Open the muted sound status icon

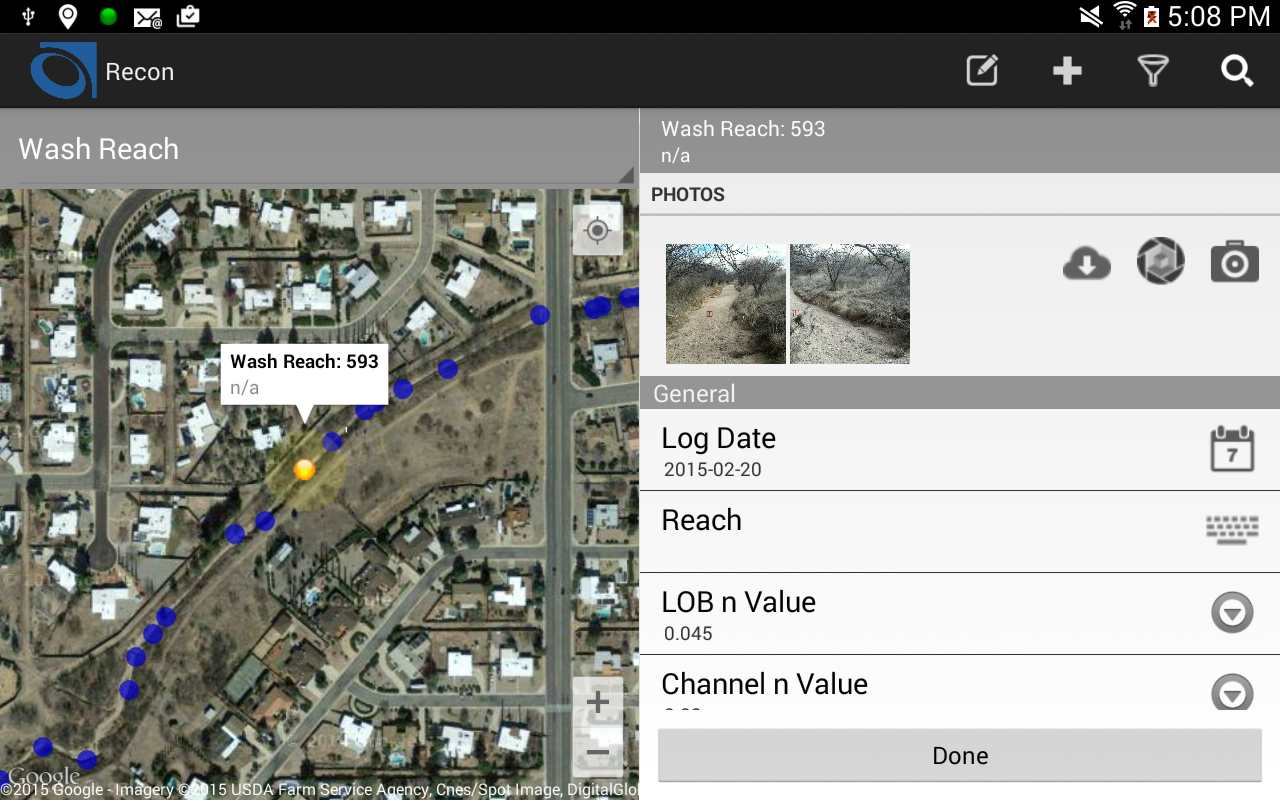pos(1091,16)
